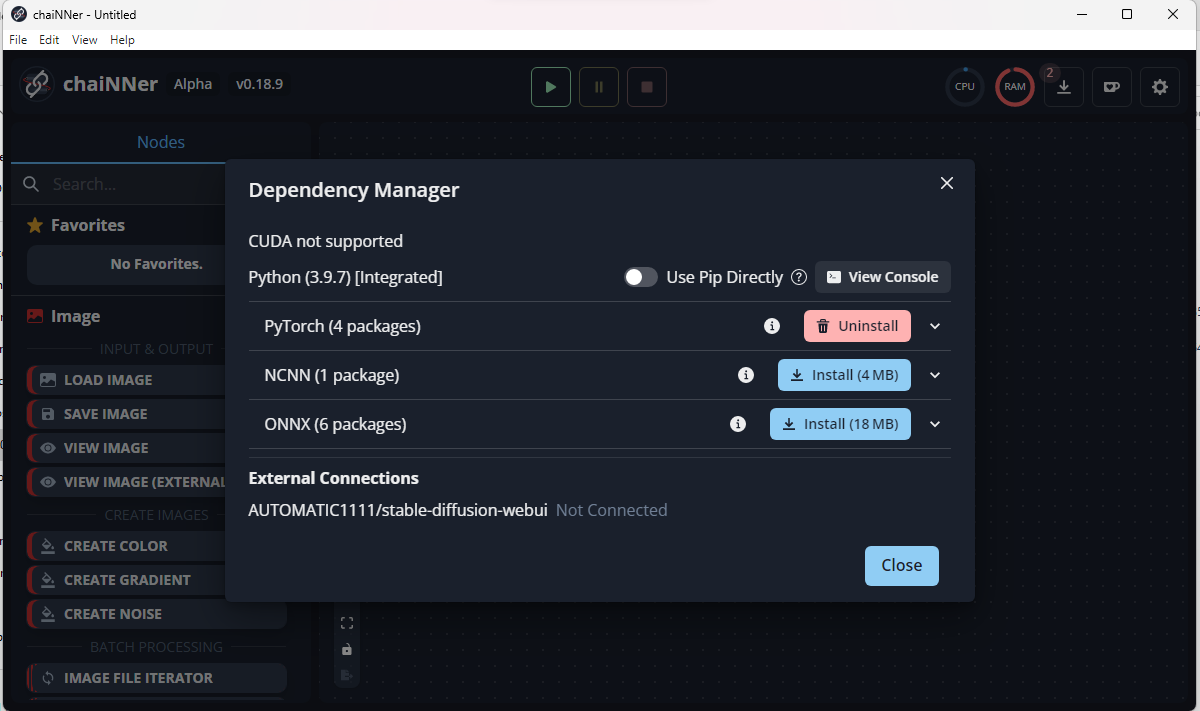
Task: Show PyTorch package info via the info icon
Action: tap(772, 325)
